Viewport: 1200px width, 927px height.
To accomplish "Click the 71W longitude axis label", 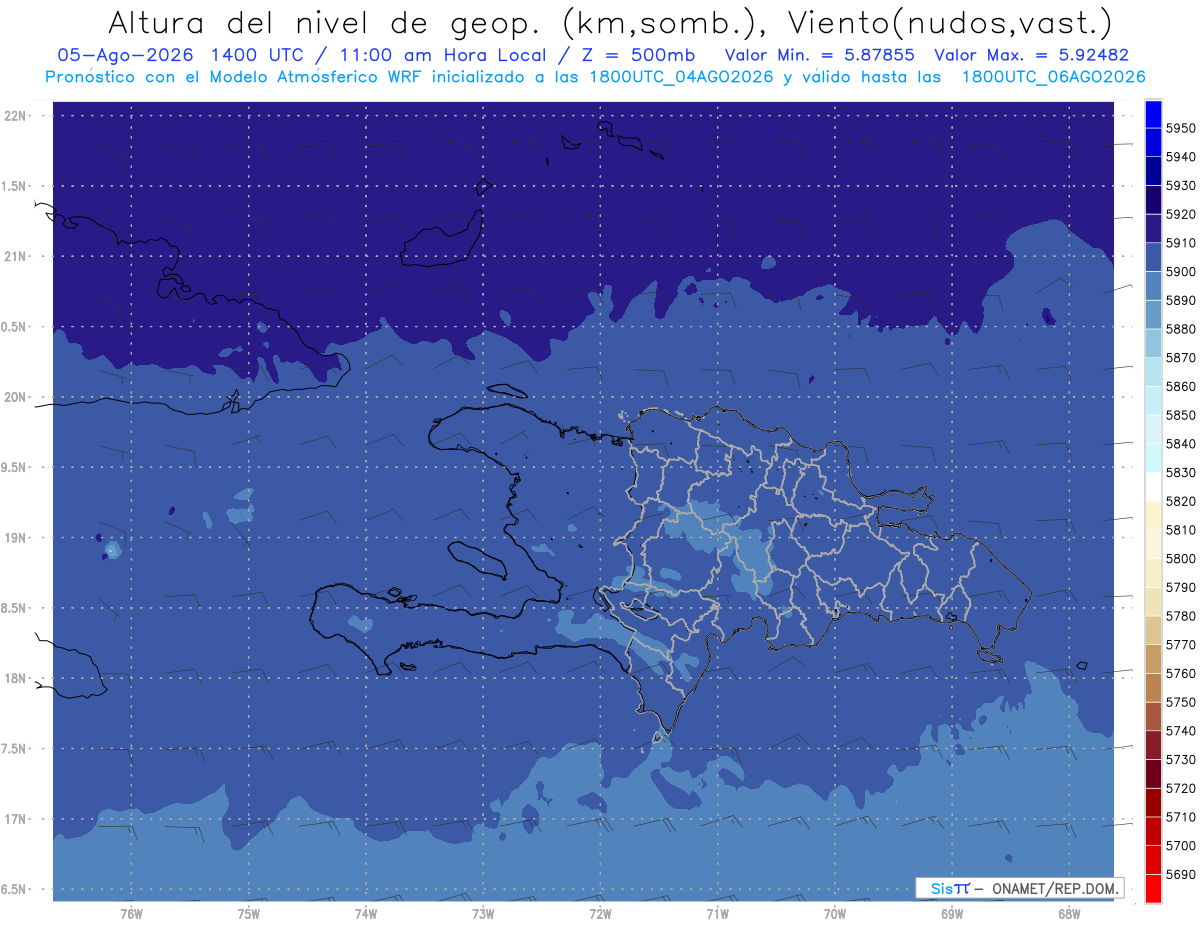I will coord(717,913).
